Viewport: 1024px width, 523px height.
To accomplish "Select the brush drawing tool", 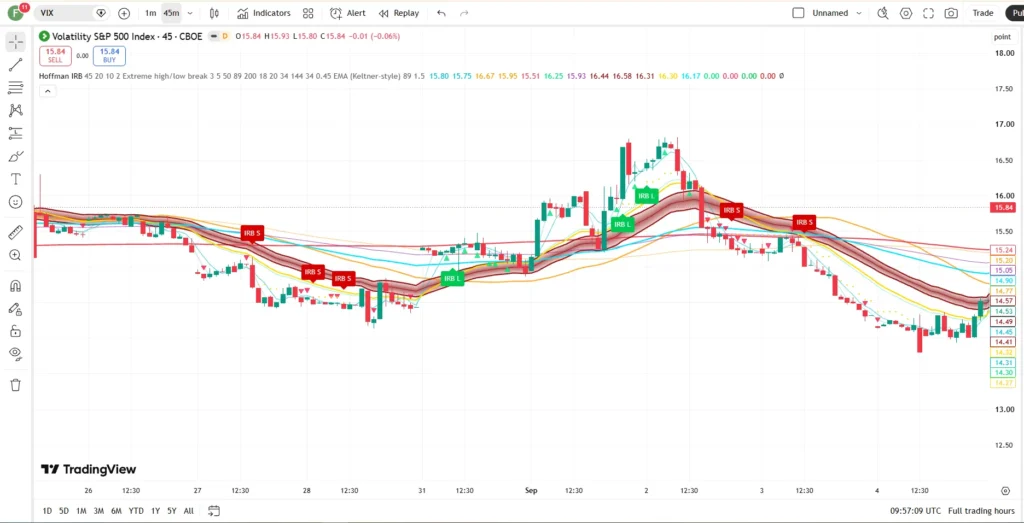I will pos(16,156).
